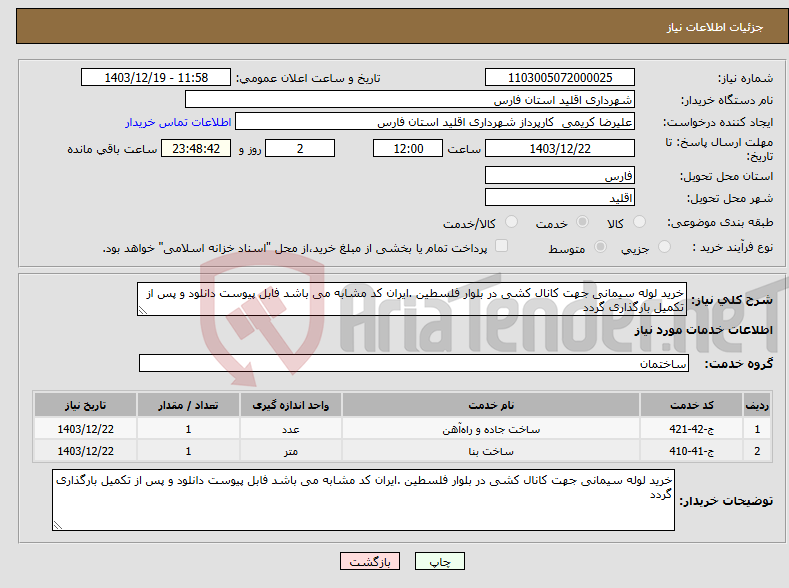Screen dimensions: 789x588
Task: Click service code ج-42-421 cell
Action: [x=691, y=429]
